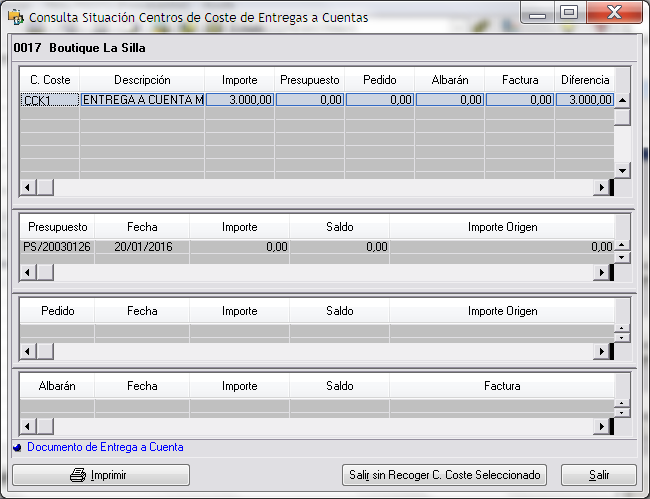The height and width of the screenshot is (499, 650).
Task: Click right arrow of cost table horizontal scrollbar
Action: tap(601, 187)
